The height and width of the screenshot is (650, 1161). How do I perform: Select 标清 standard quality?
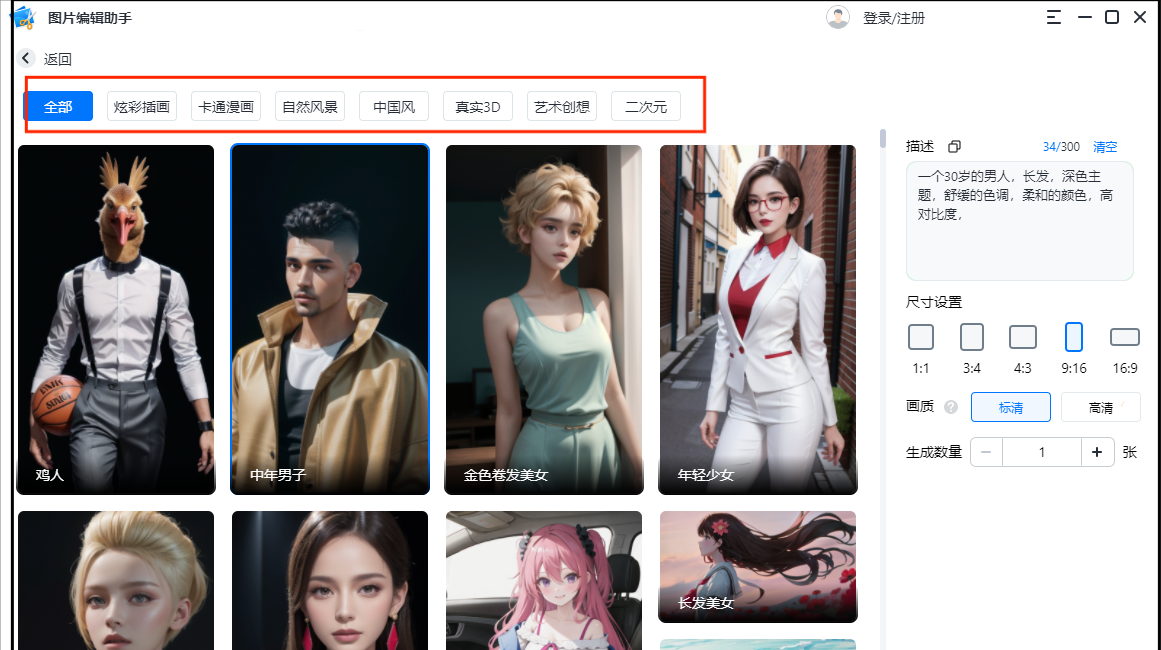1011,407
